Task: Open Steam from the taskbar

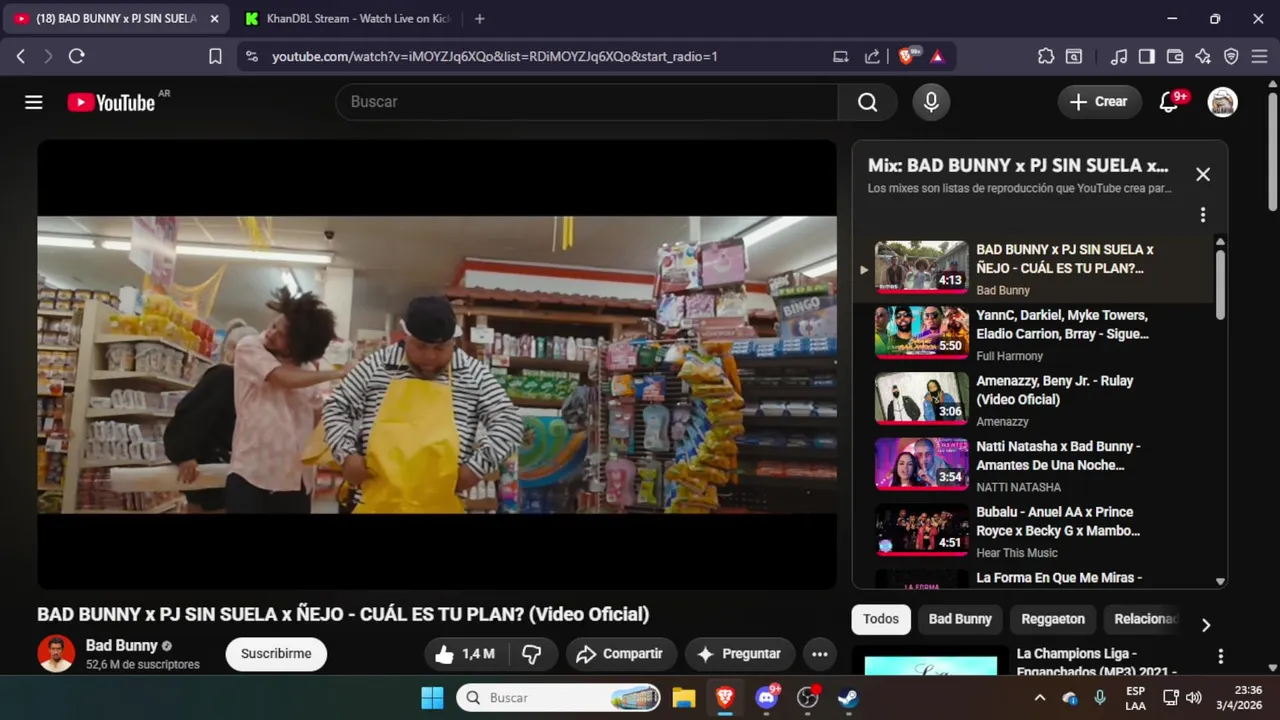Action: pos(848,698)
